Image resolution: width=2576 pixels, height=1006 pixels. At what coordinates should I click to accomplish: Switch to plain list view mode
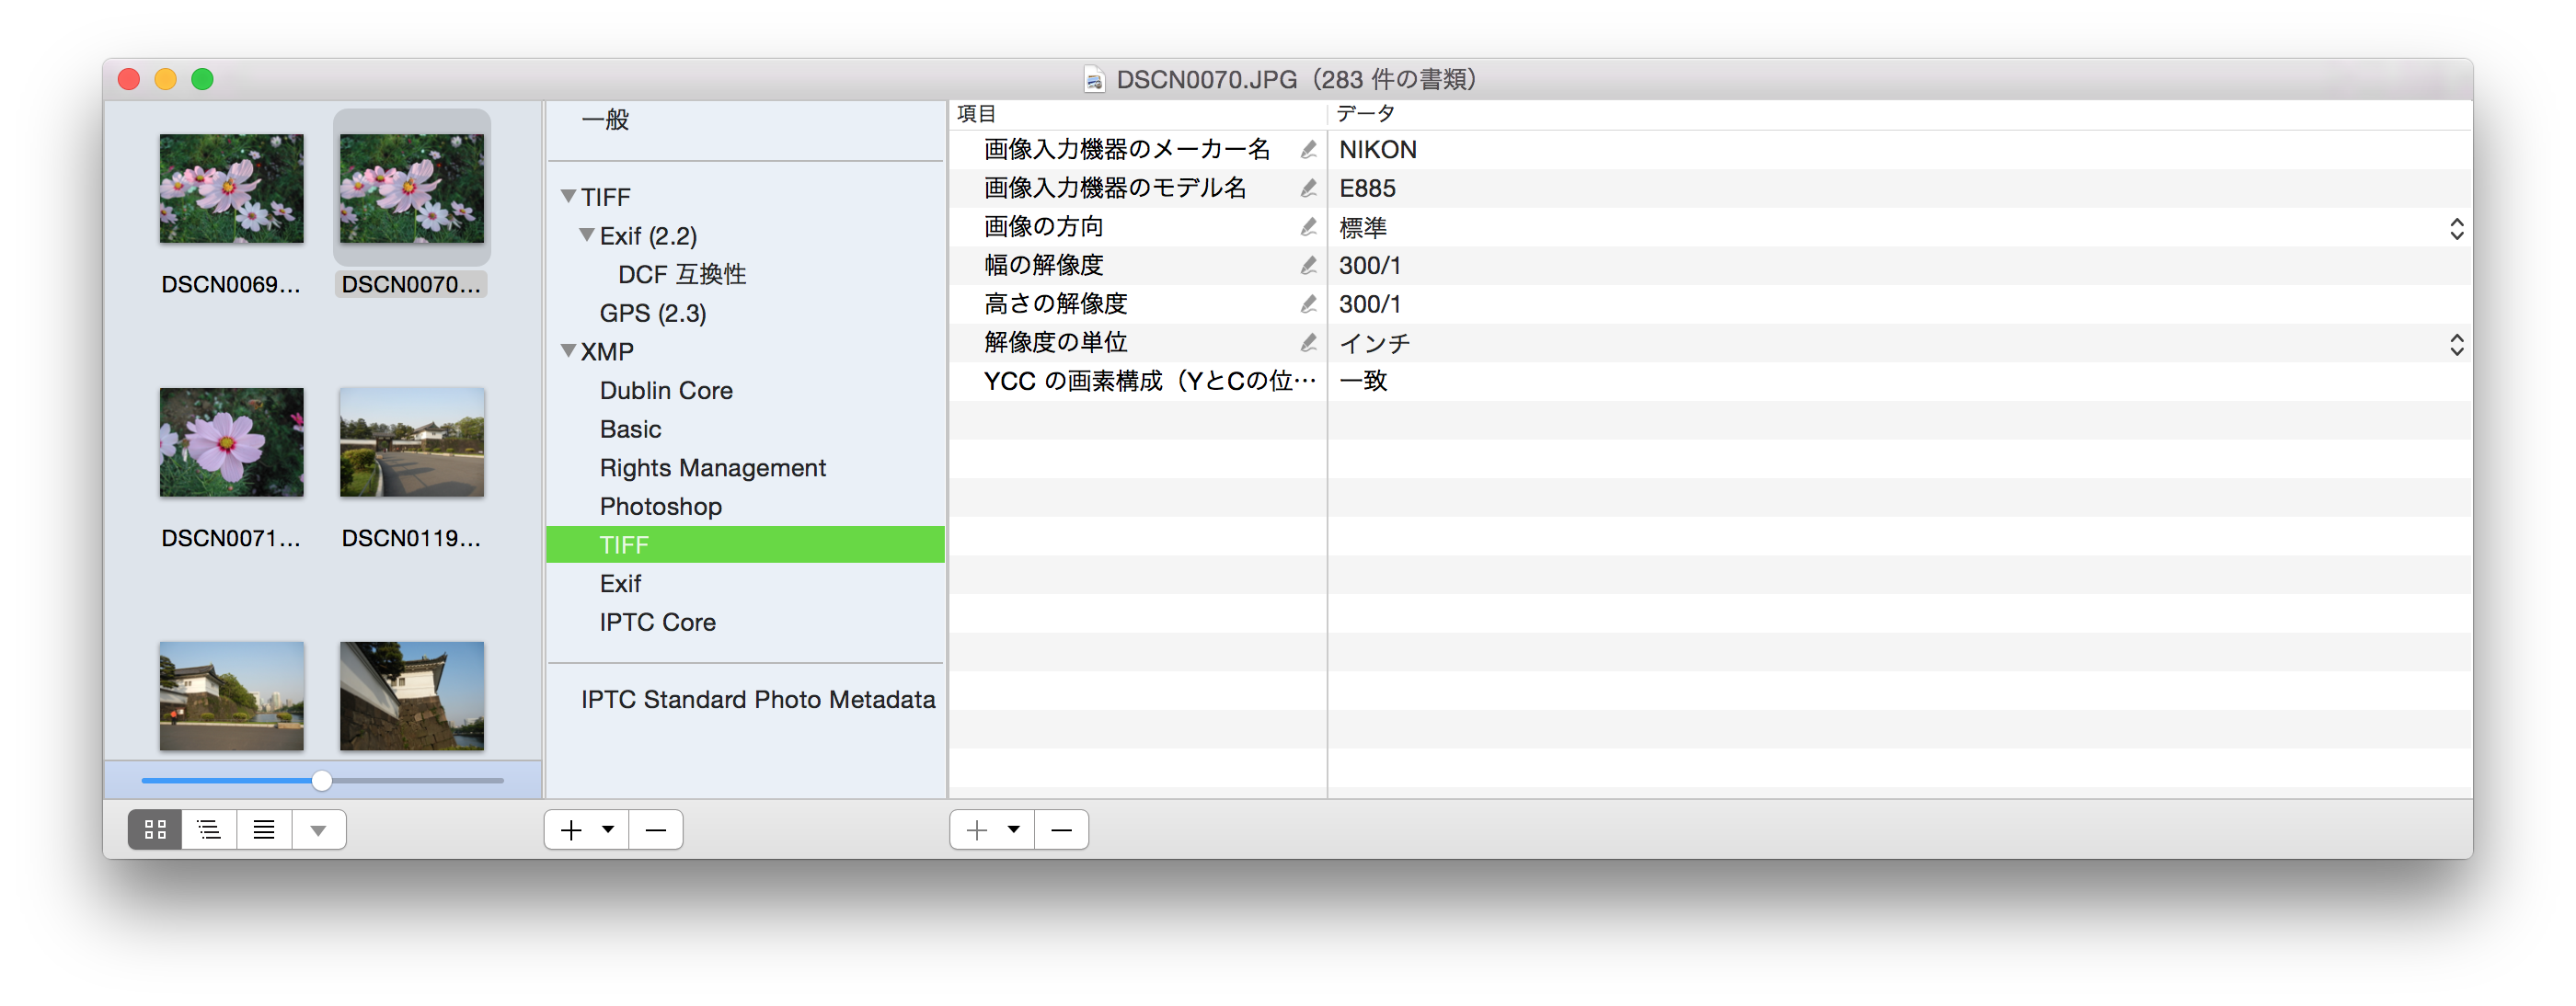264,829
